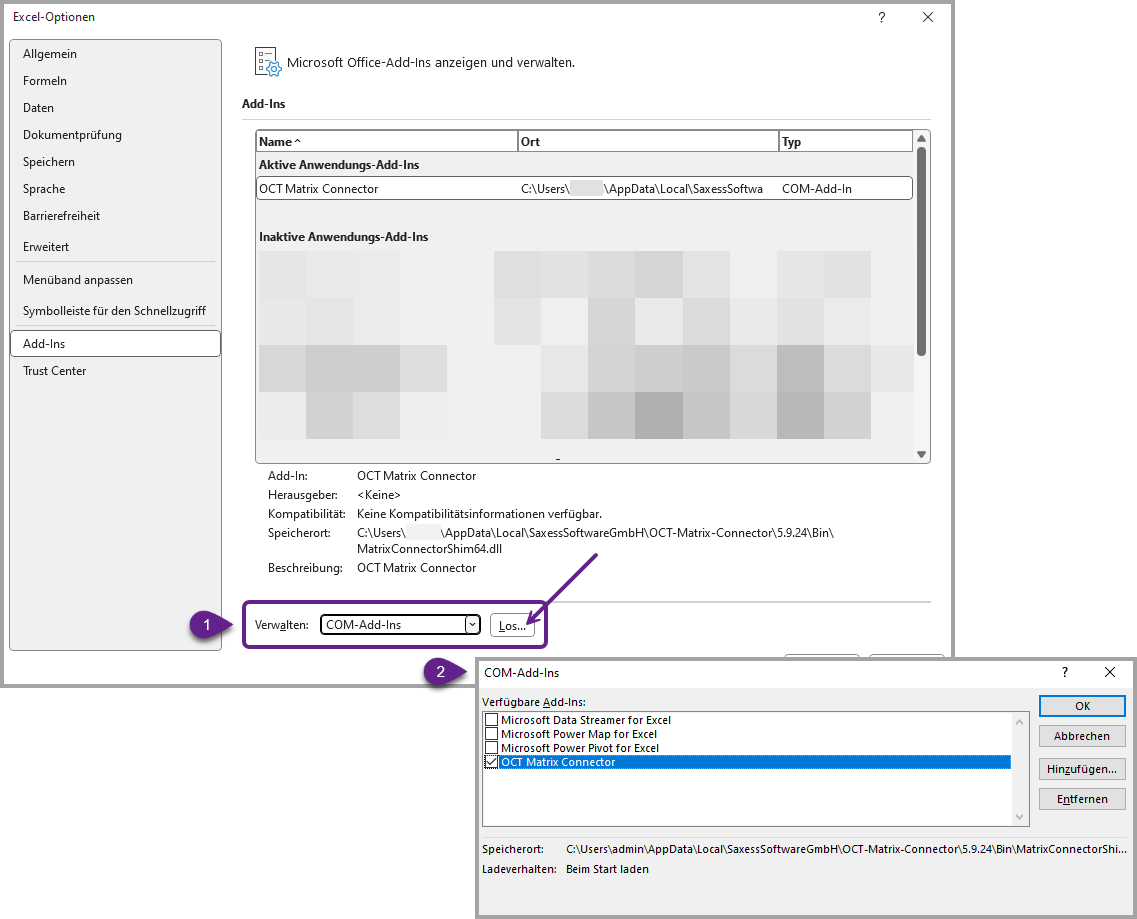Image resolution: width=1137 pixels, height=919 pixels.
Task: Select OCT Matrix Connector row in list
Action: click(584, 188)
